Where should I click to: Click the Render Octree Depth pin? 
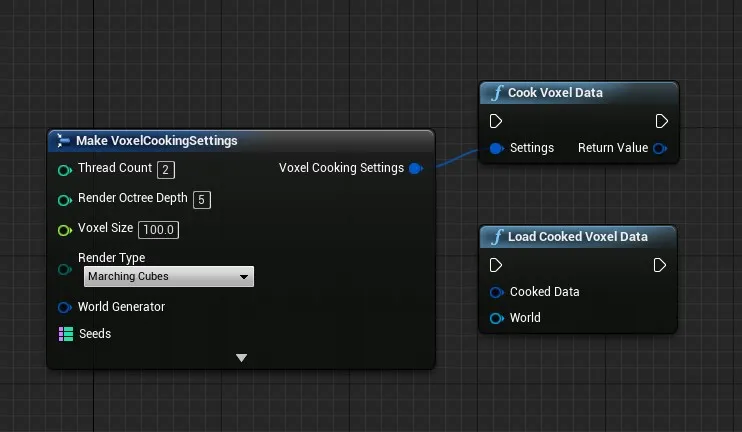pyautogui.click(x=65, y=199)
